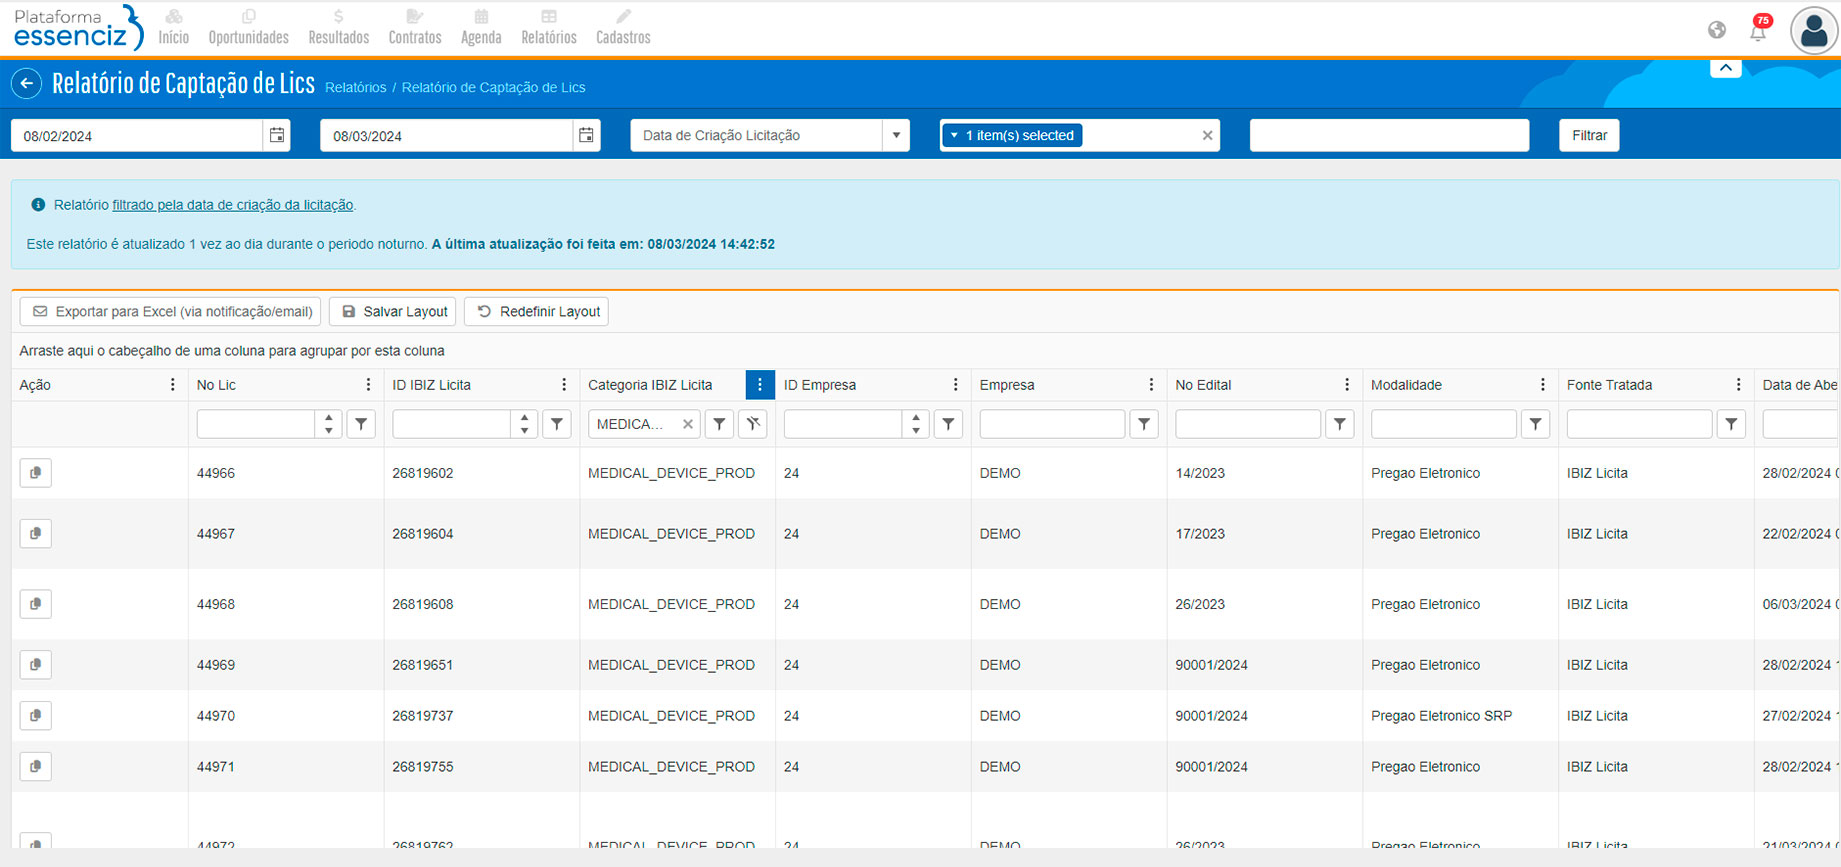Adjust the ID Empresa filter spinner

[915, 424]
